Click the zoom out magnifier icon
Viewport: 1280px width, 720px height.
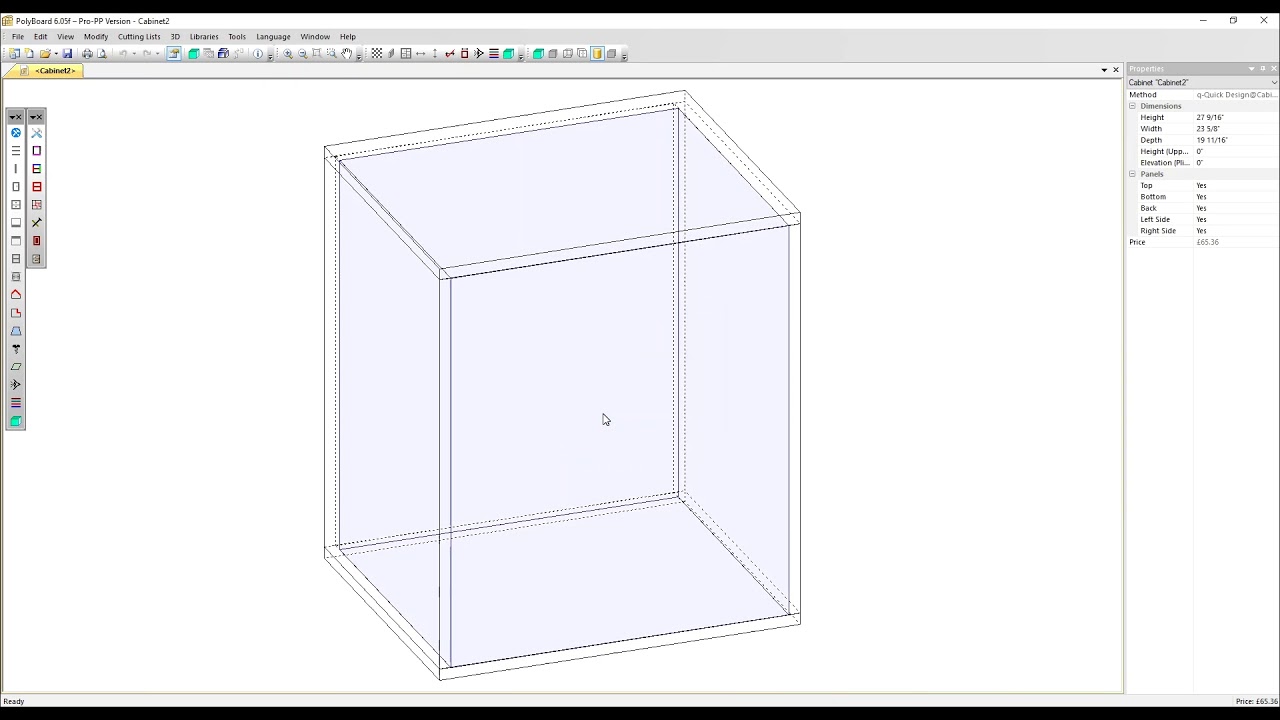pyautogui.click(x=302, y=54)
